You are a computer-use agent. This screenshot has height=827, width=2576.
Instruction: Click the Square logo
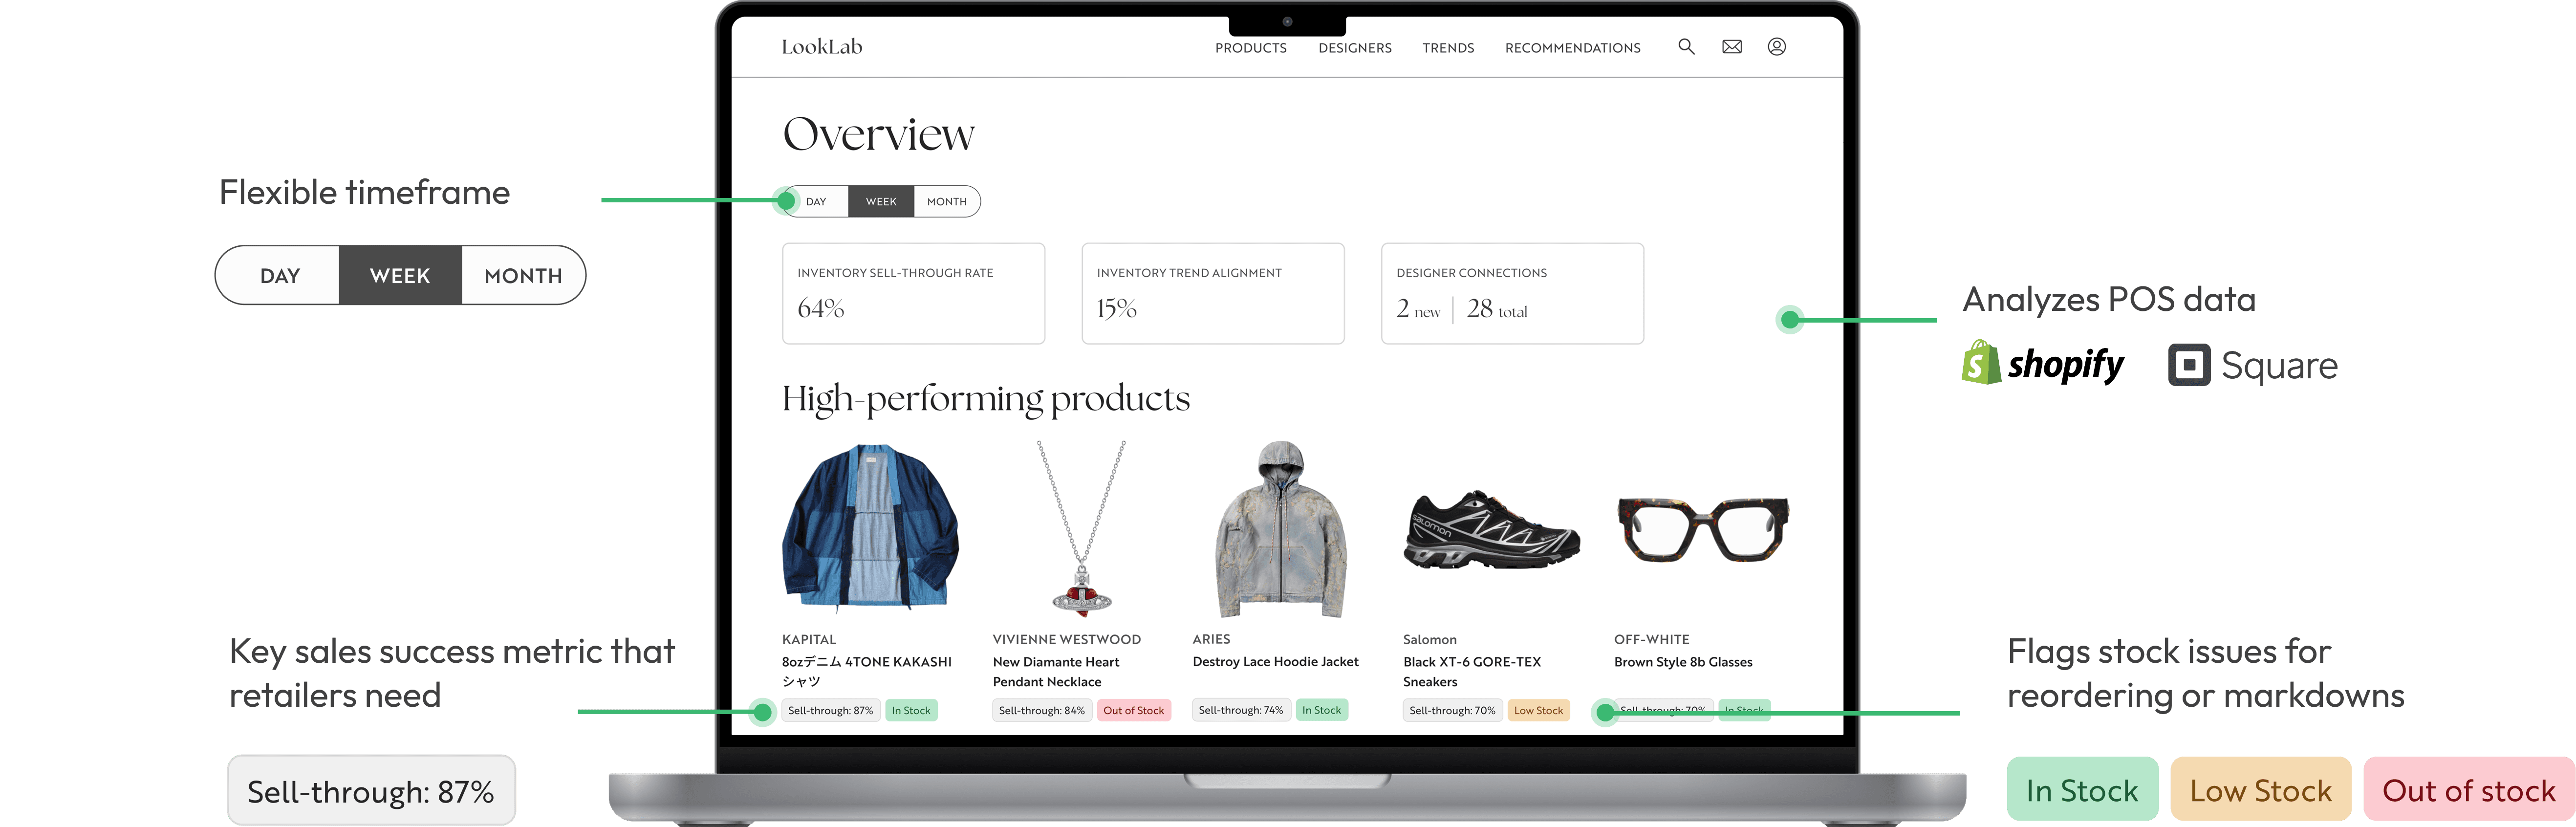tap(2252, 365)
